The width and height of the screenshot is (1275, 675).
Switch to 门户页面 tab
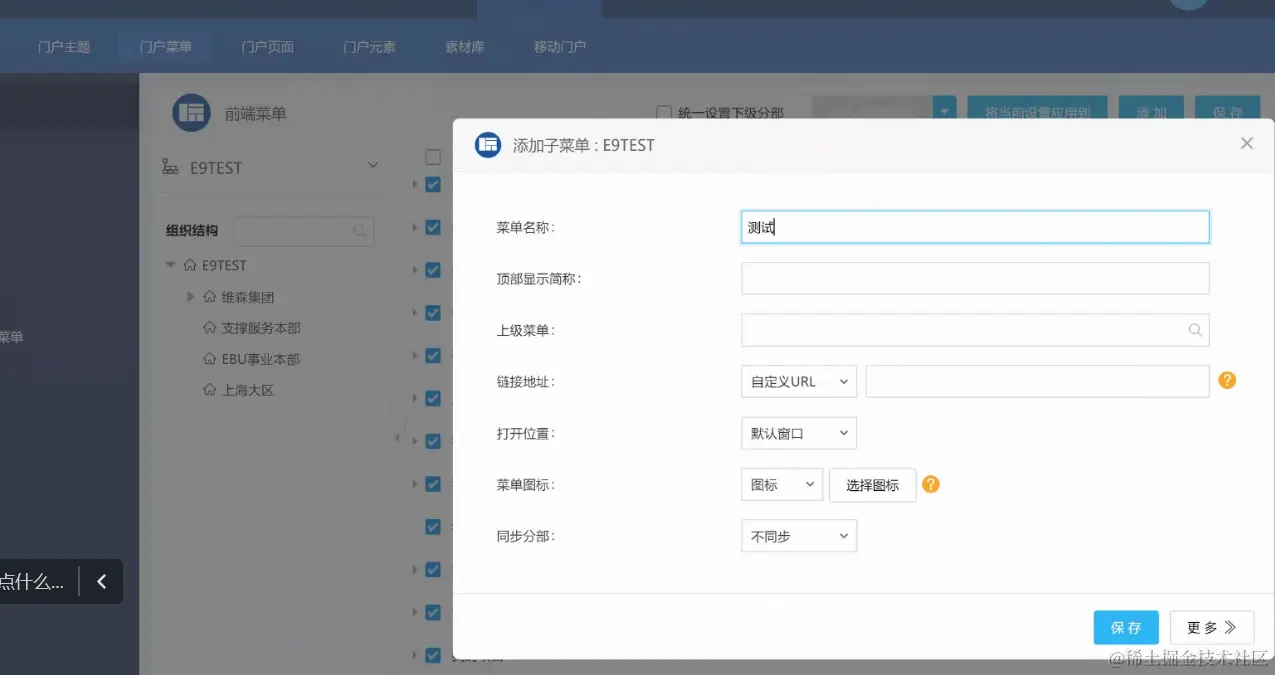268,47
